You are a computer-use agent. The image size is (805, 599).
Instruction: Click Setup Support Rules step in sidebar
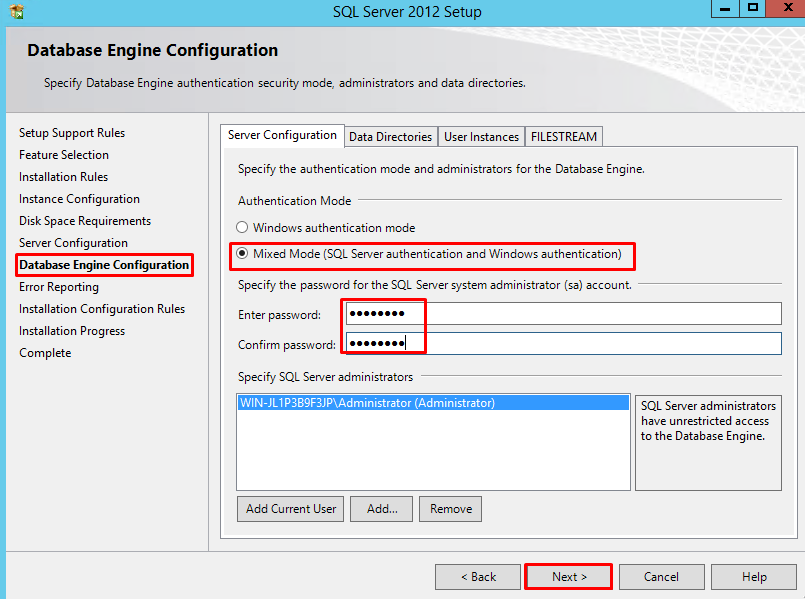pos(72,133)
